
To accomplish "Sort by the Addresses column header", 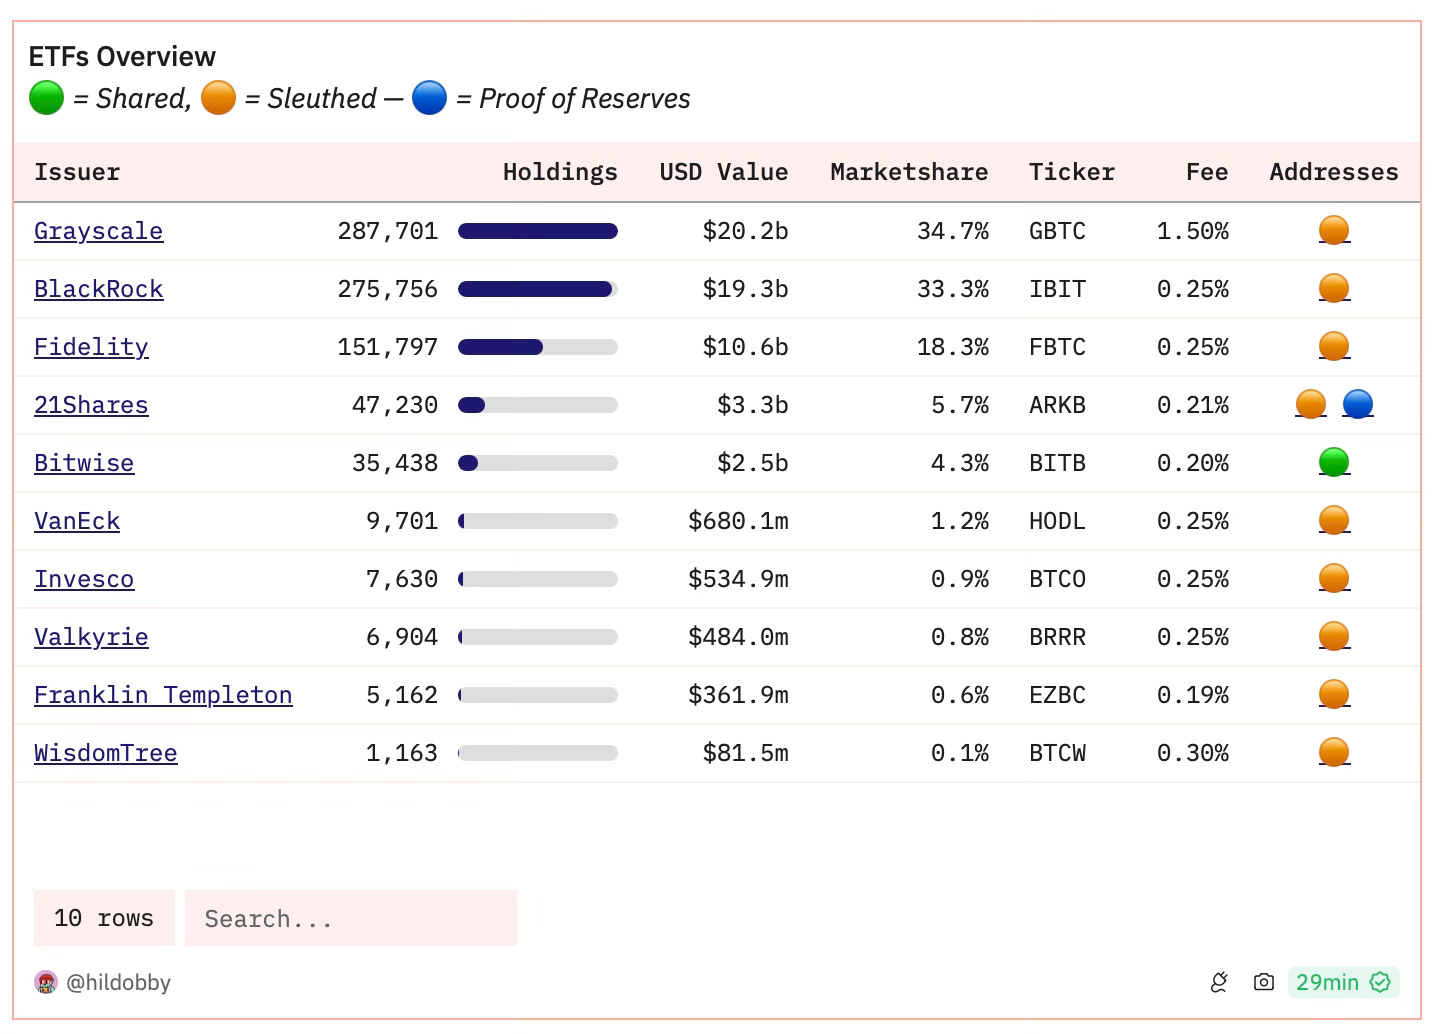I will point(1334,172).
